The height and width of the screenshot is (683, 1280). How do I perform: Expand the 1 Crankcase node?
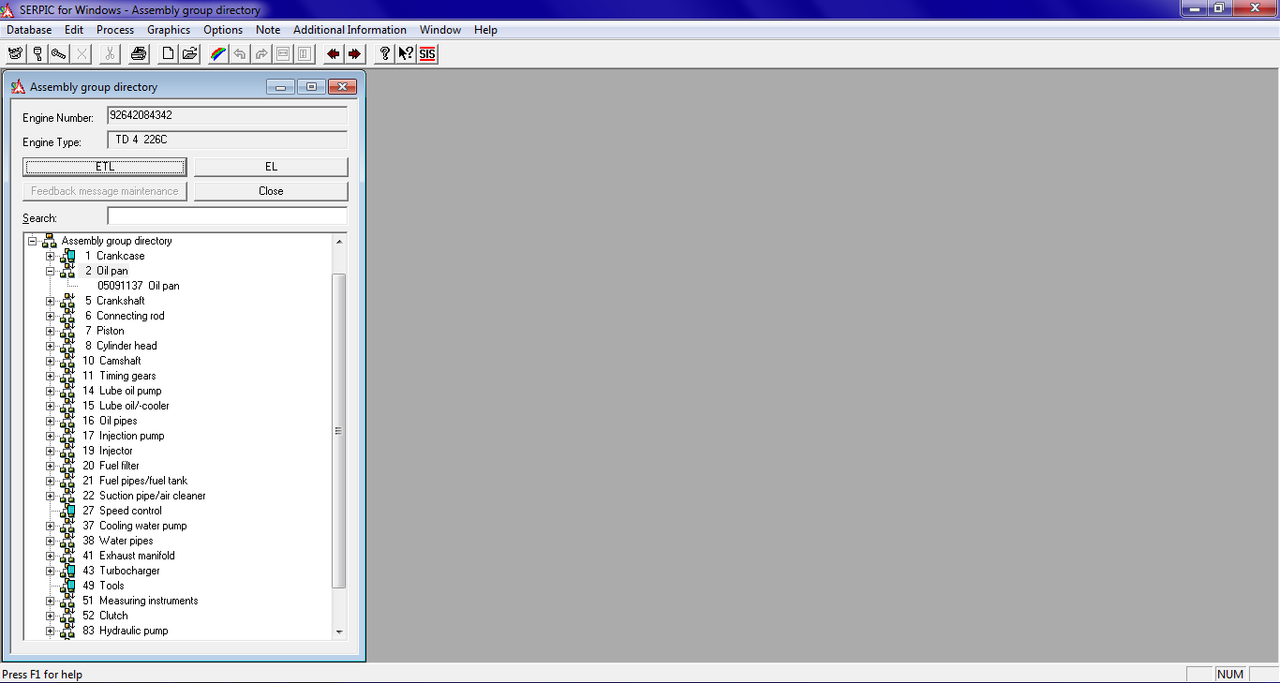(x=51, y=256)
